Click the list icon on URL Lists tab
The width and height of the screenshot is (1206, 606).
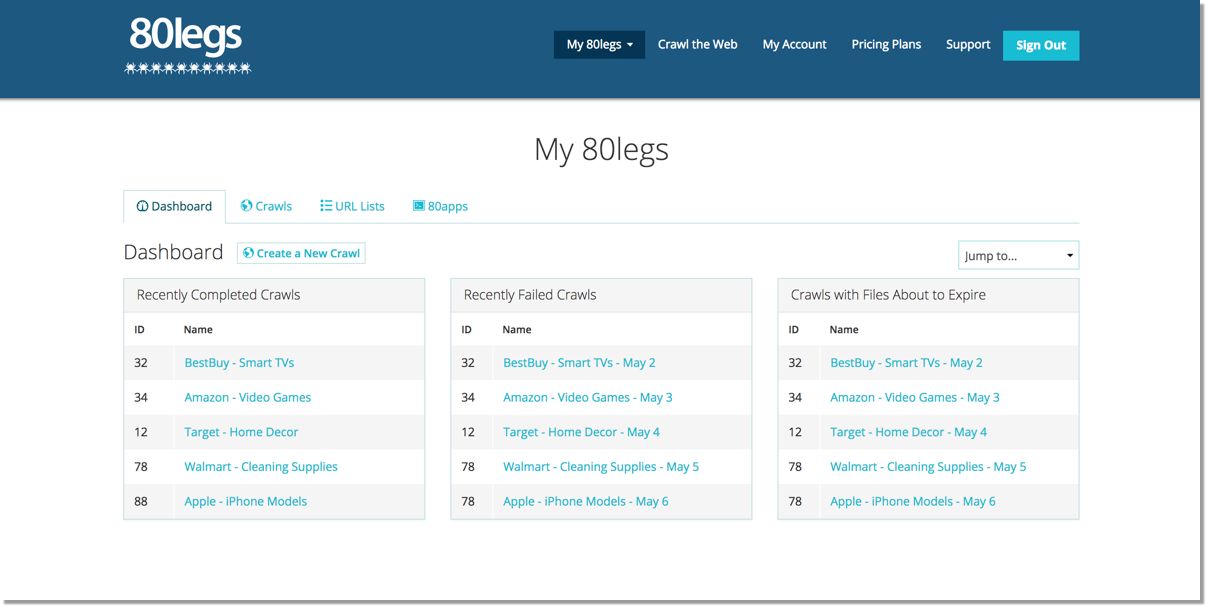point(326,206)
